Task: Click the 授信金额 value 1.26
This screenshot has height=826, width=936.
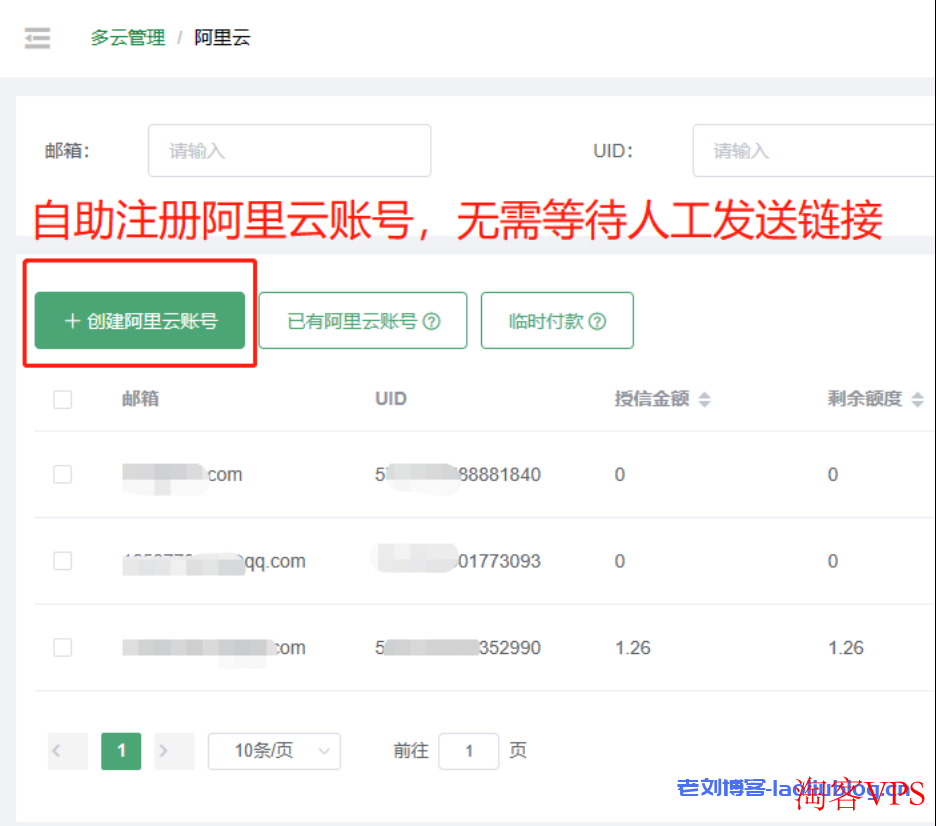Action: pos(633,648)
